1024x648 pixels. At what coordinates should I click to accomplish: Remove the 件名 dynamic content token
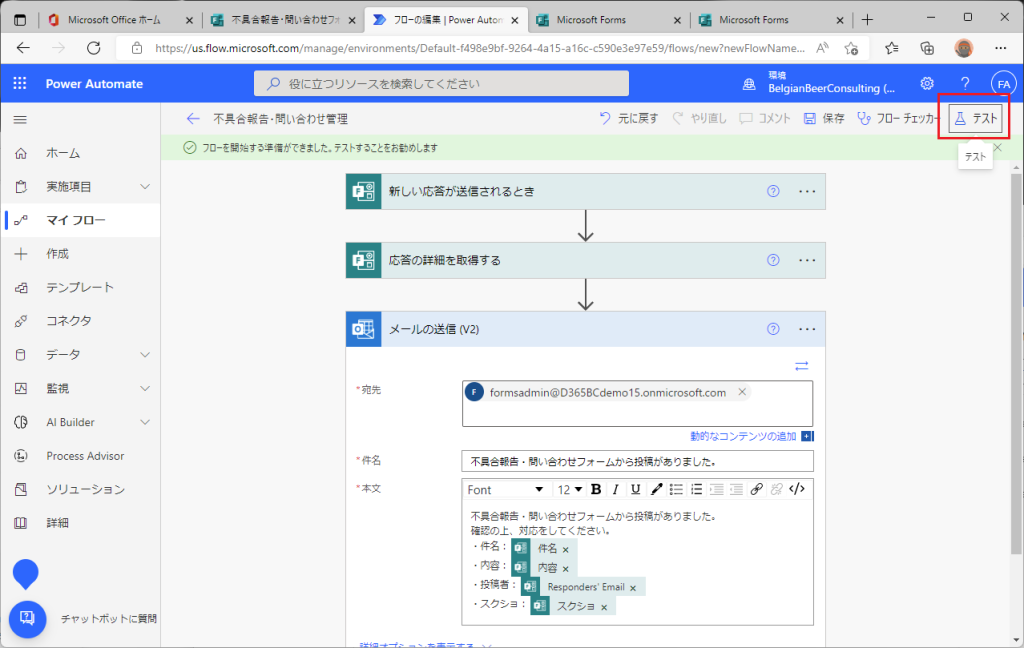566,549
